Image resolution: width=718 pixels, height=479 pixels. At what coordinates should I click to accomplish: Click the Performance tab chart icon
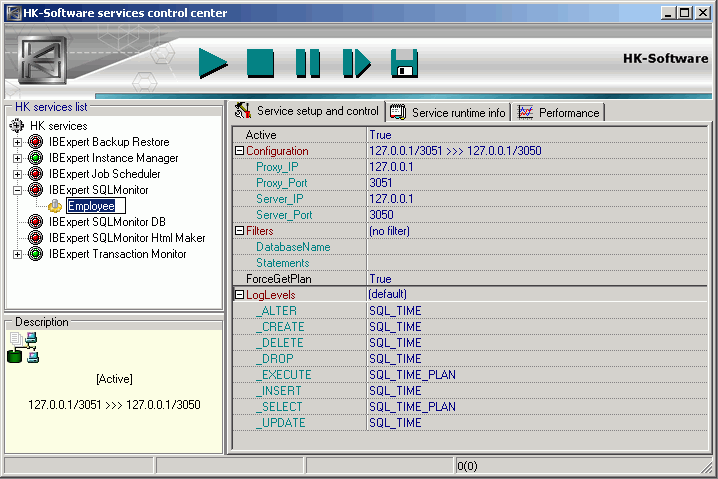tap(525, 112)
